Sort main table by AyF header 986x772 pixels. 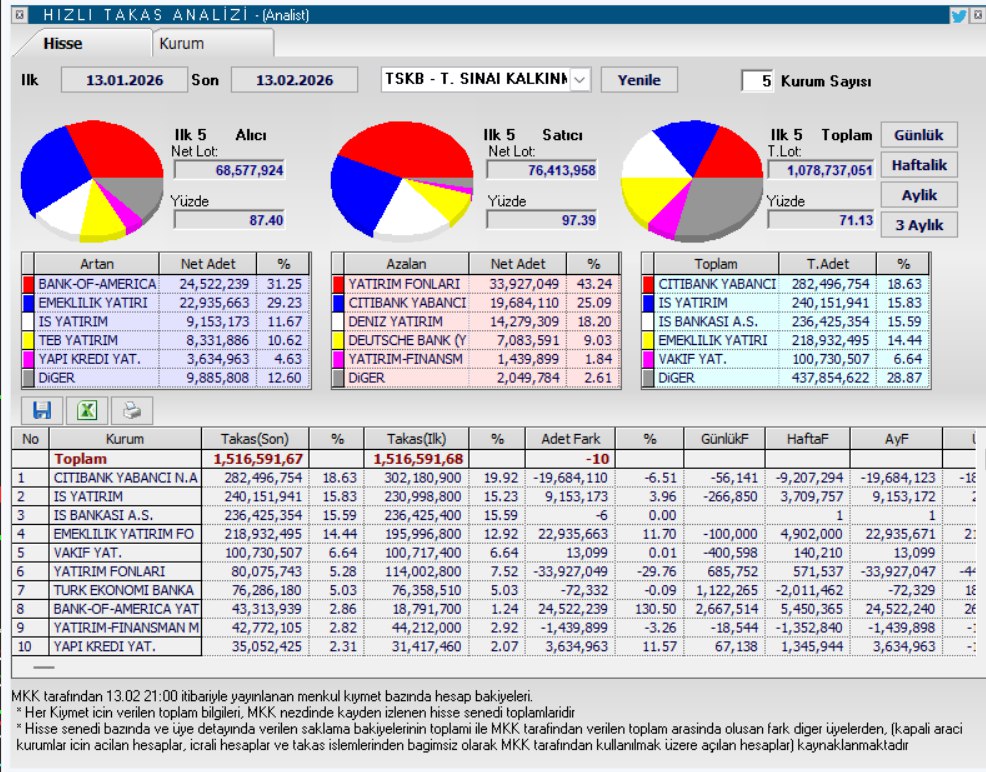coord(896,439)
